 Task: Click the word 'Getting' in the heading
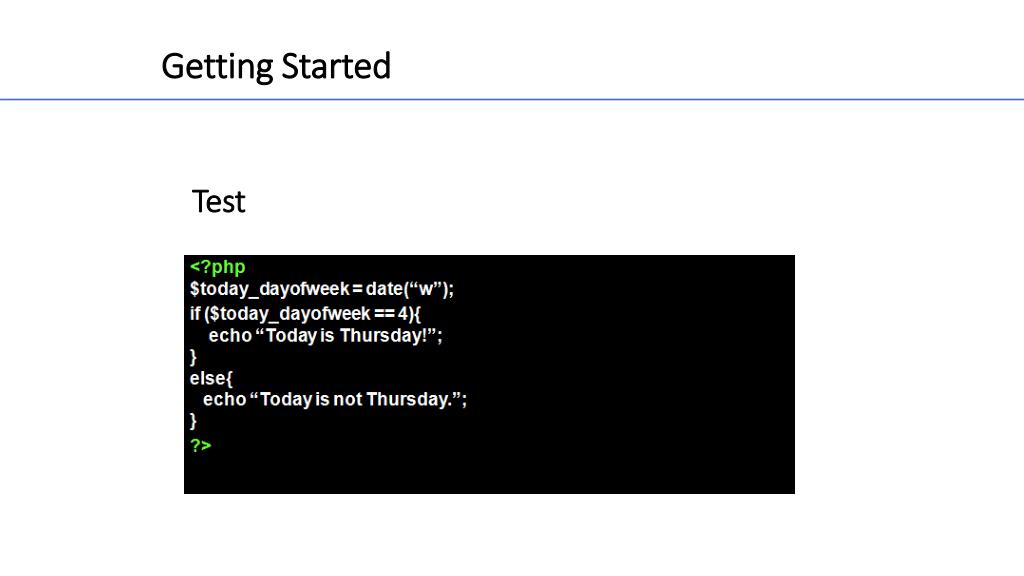217,67
